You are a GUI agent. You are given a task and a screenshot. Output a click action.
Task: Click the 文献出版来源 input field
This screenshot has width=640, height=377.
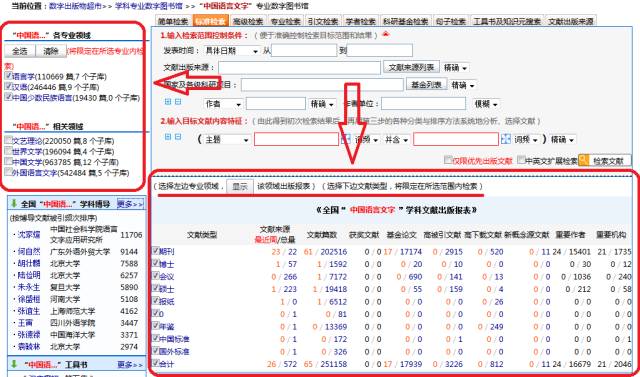tap(299, 68)
